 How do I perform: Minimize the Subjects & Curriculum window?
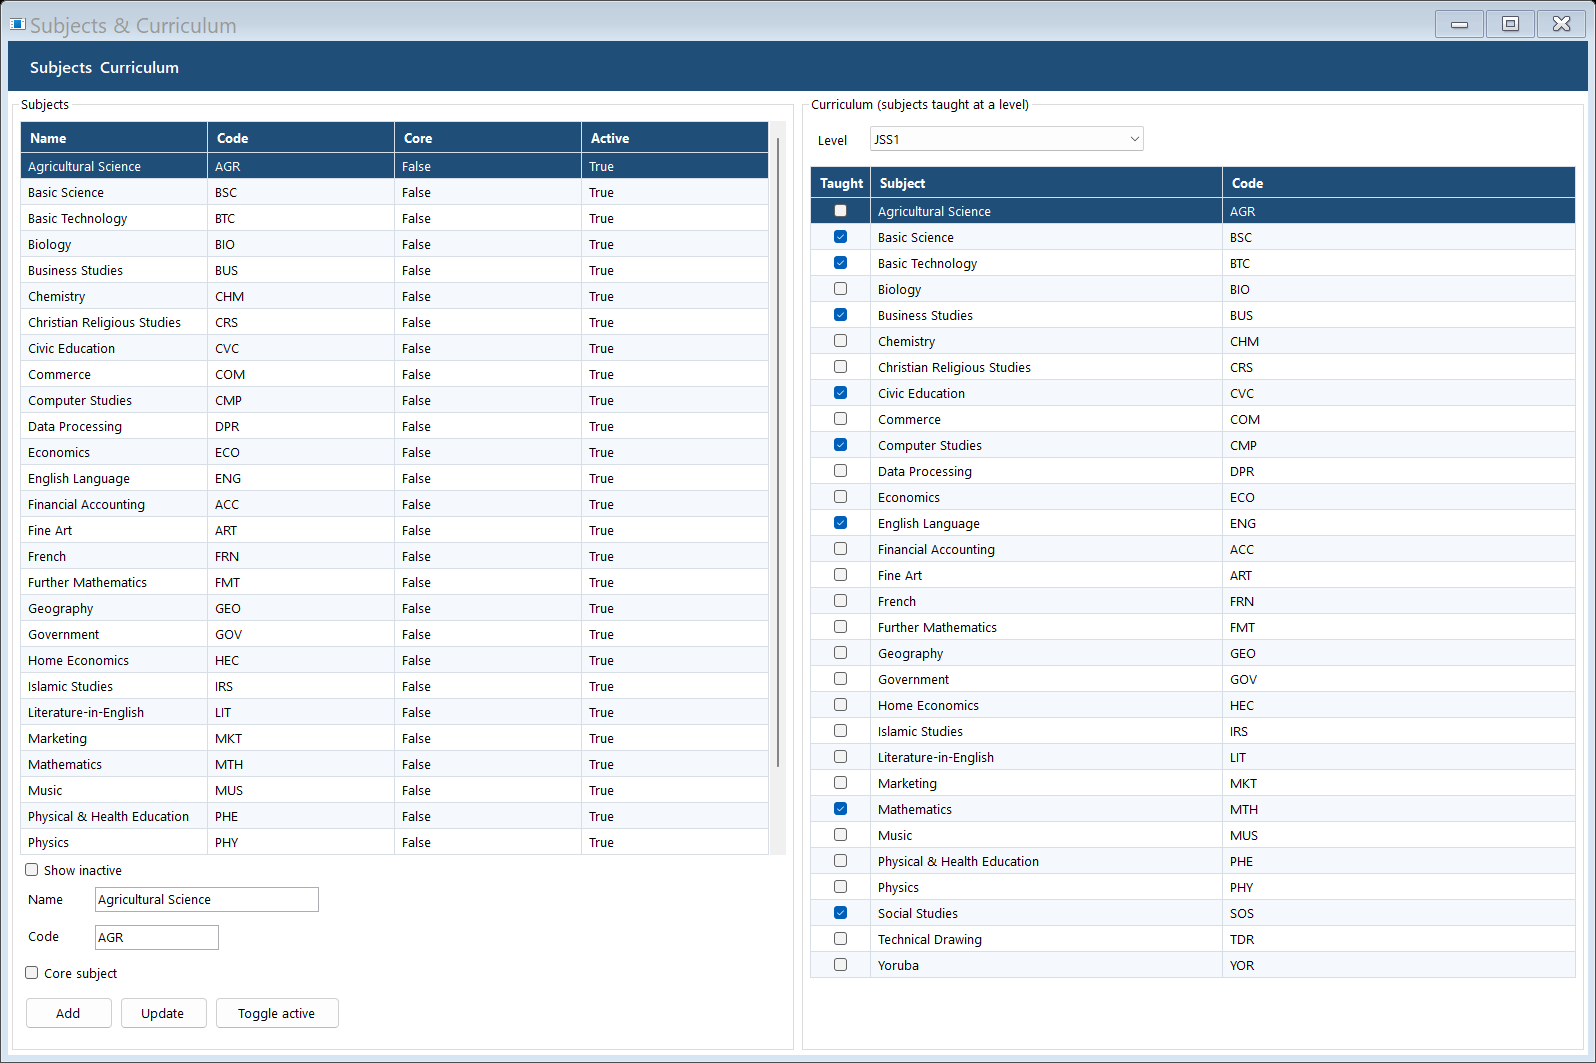1459,24
